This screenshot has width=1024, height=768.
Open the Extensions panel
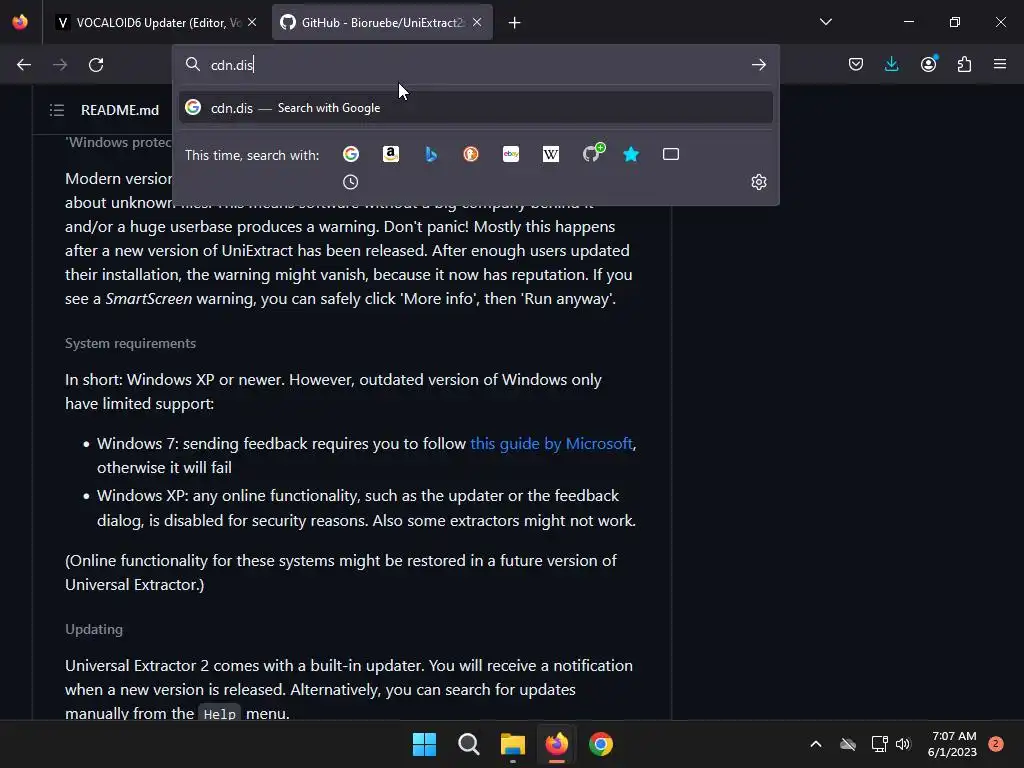964,65
